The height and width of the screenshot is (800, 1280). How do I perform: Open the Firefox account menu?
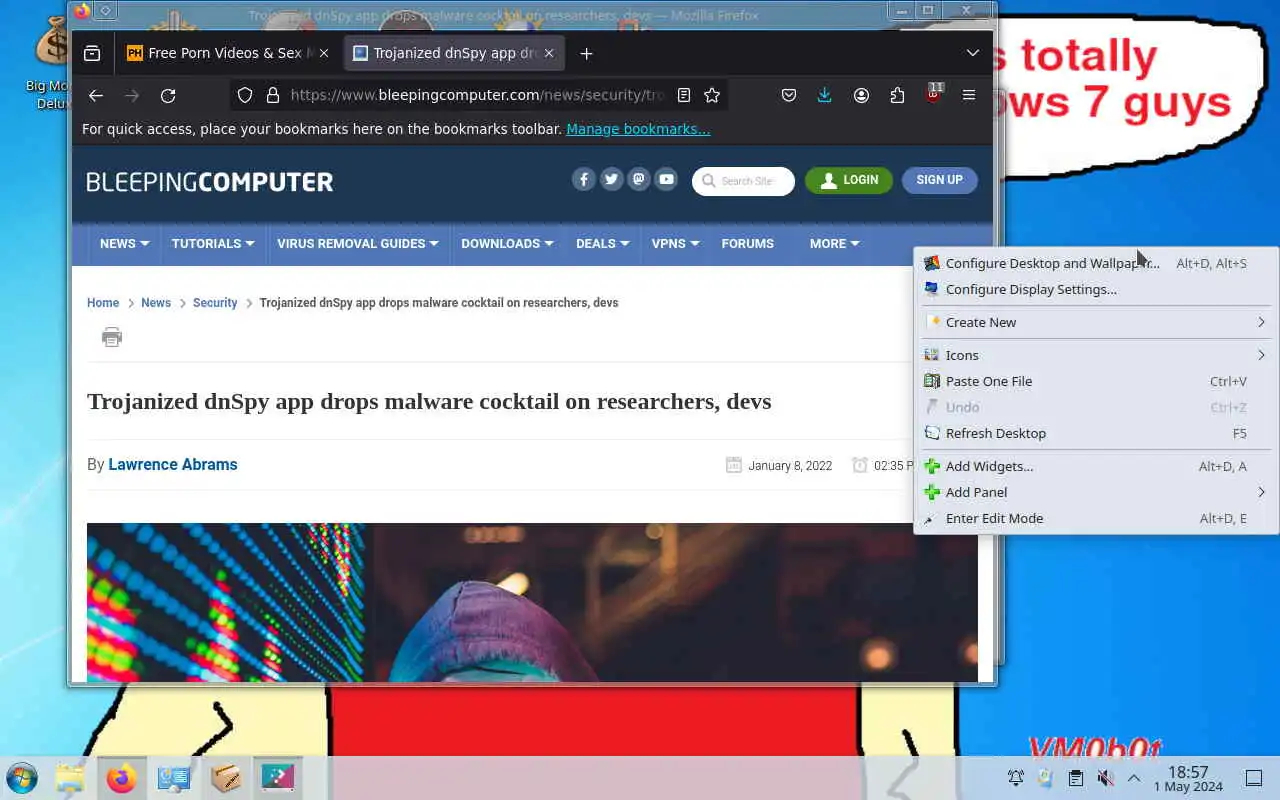(861, 95)
